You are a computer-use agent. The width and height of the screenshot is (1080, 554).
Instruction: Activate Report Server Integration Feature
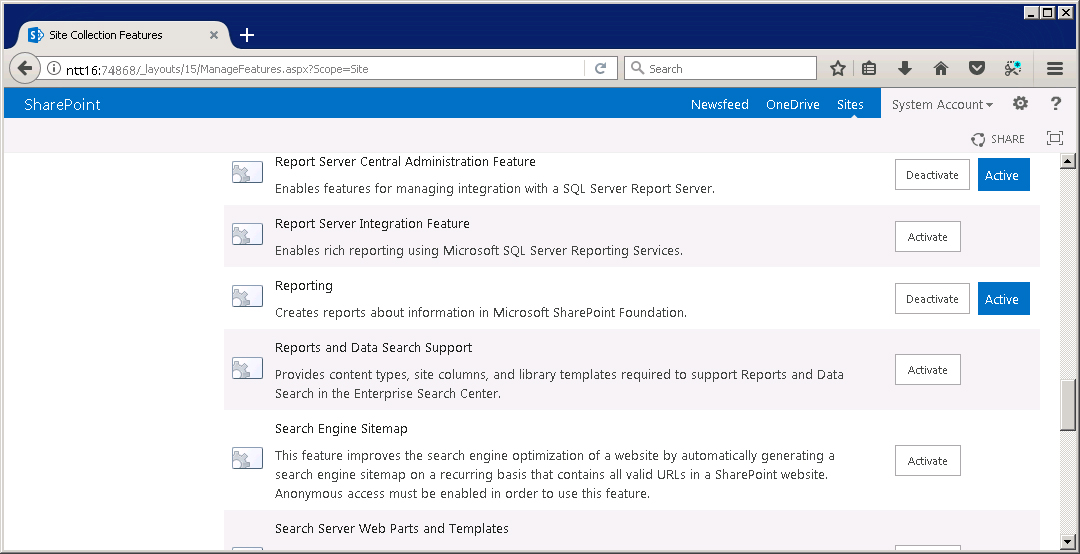pyautogui.click(x=928, y=237)
